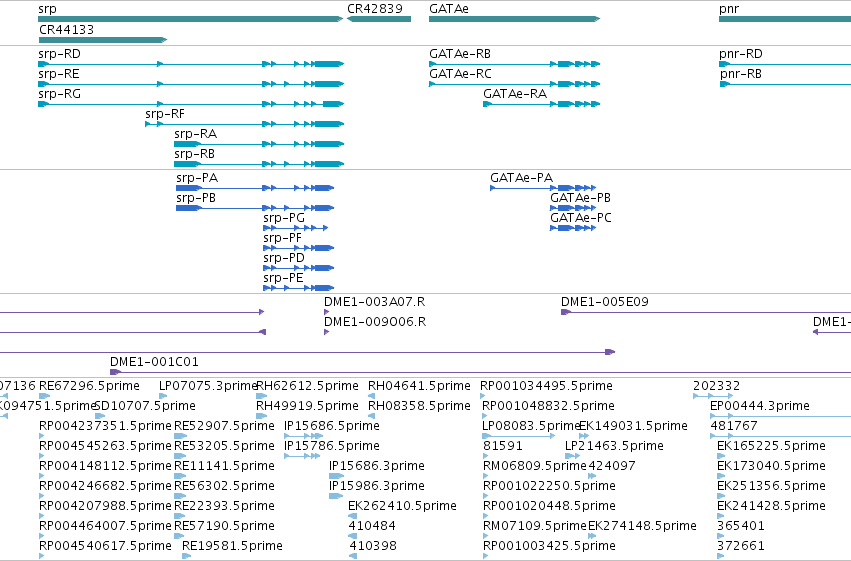Click the IP15686.3prime label
Image resolution: width=851 pixels, height=561 pixels.
point(377,466)
